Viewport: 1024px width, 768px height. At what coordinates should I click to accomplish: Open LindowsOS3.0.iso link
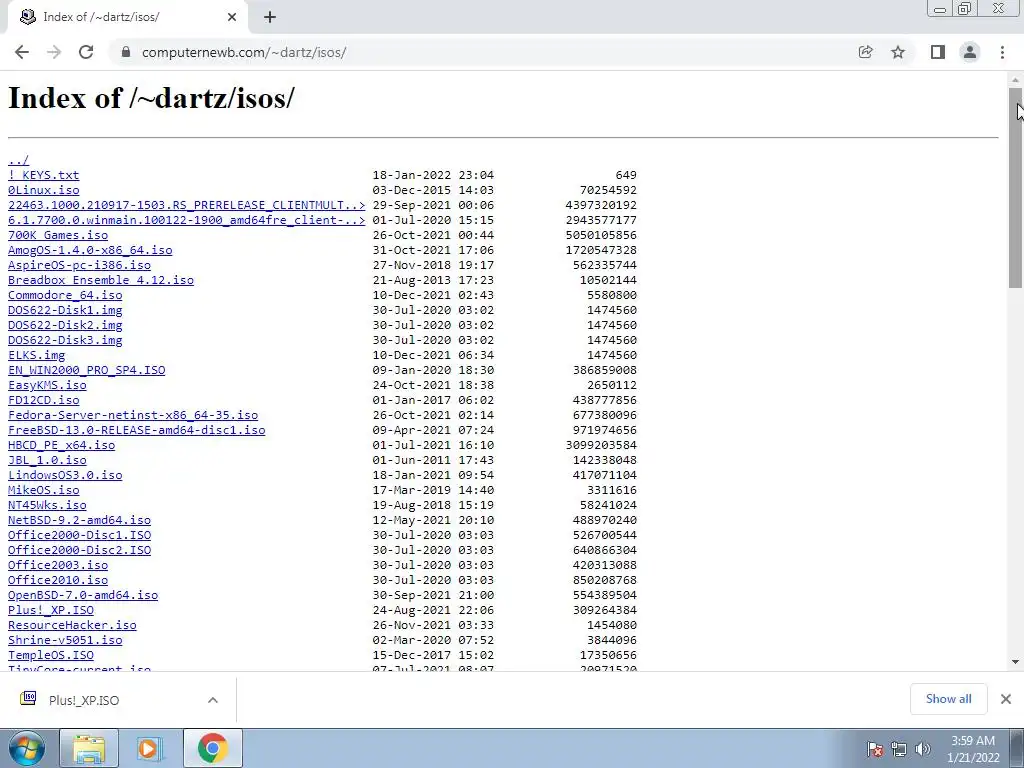pos(65,475)
